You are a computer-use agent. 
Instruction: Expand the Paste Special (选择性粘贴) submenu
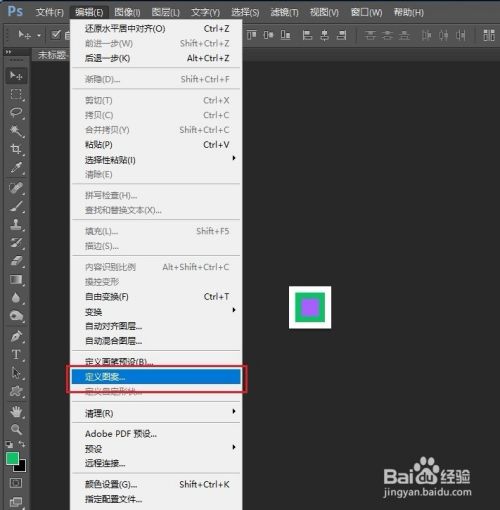[x=234, y=158]
